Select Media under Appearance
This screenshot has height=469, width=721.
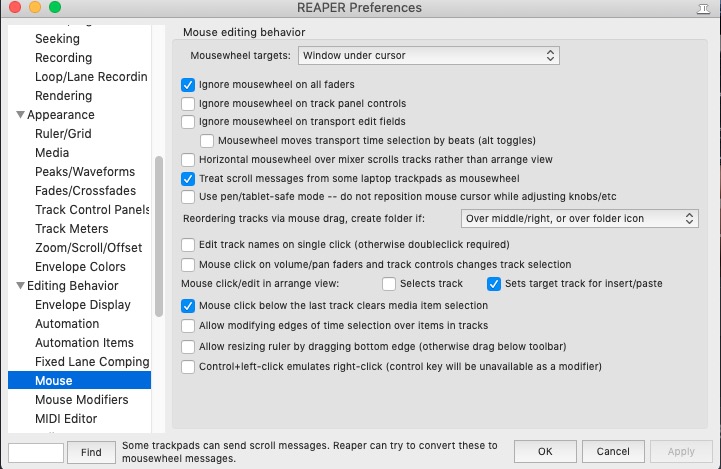52,153
